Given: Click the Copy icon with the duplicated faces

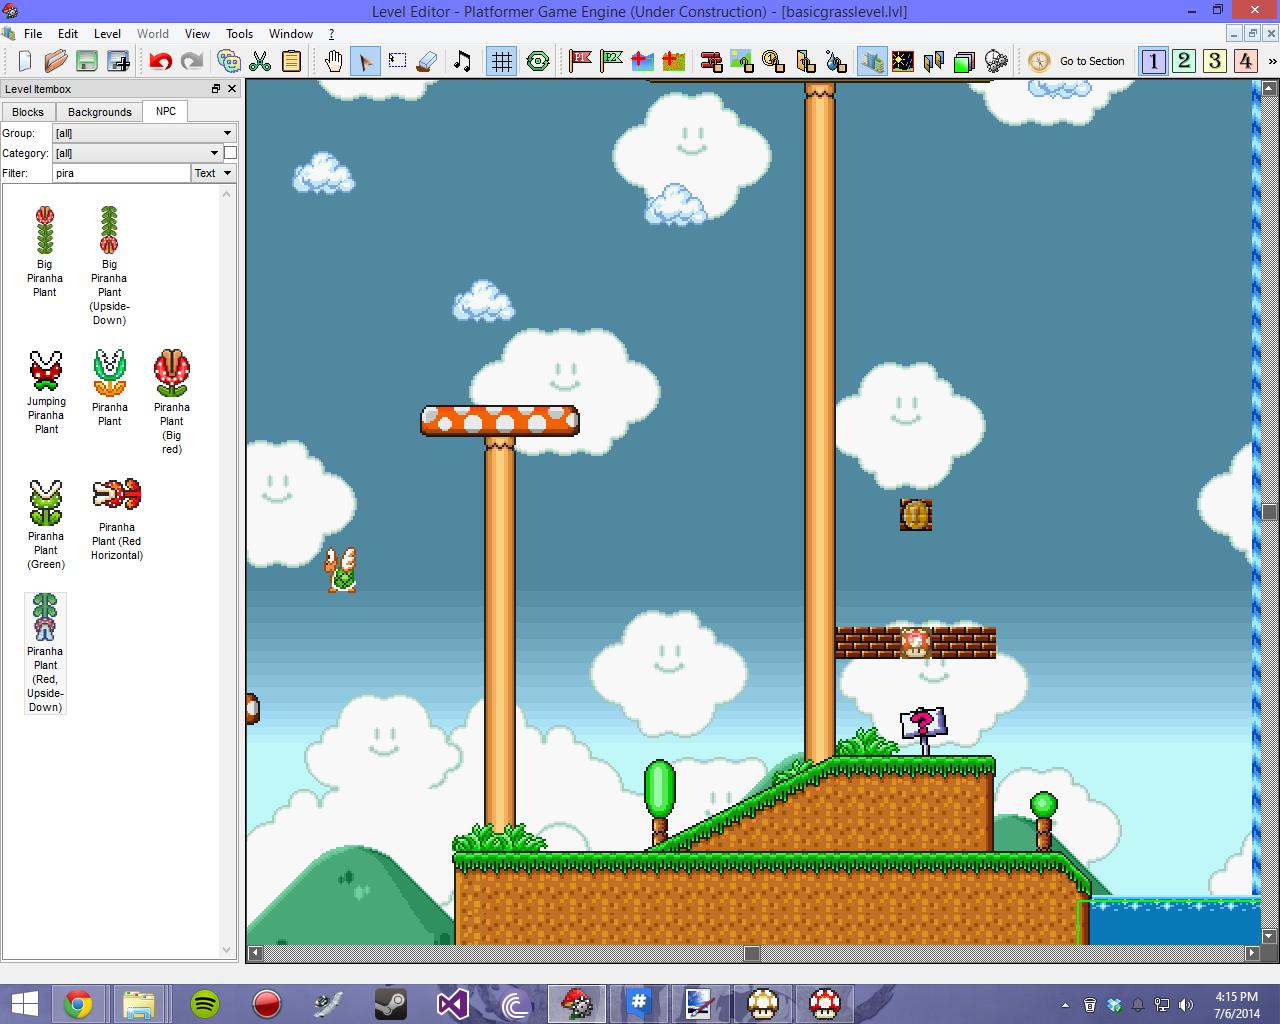Looking at the screenshot, I should coord(229,61).
